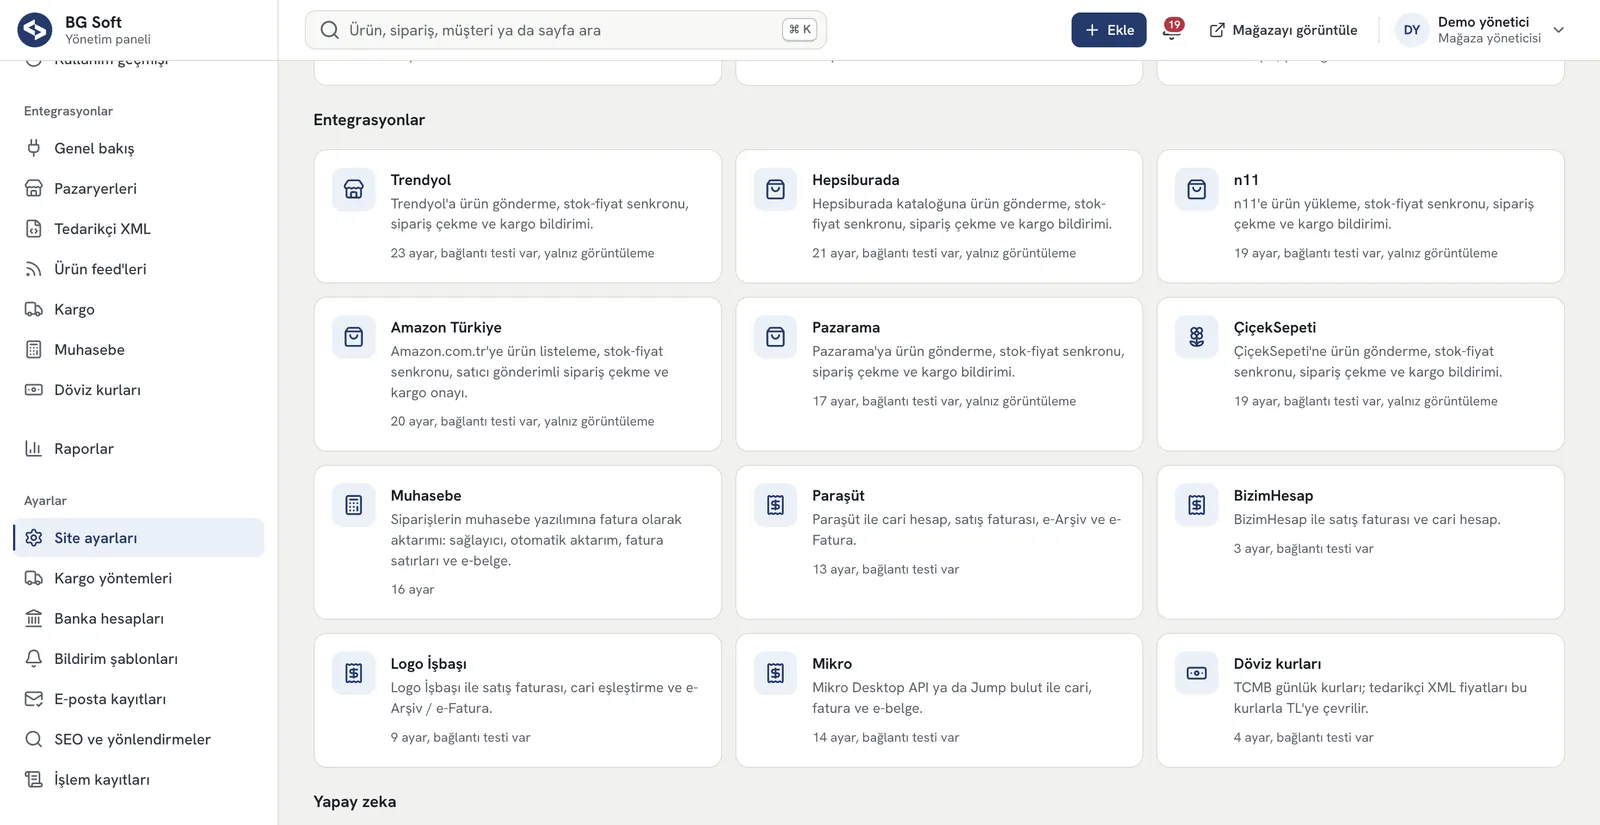The width and height of the screenshot is (1600, 825).
Task: Click the Mikro card description text
Action: click(952, 698)
